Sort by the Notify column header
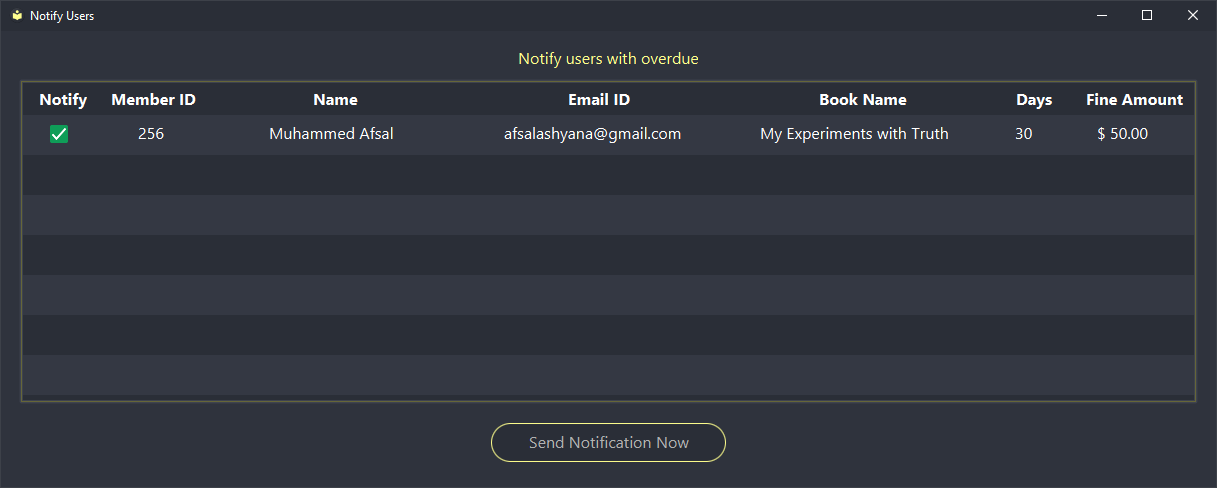 tap(63, 100)
